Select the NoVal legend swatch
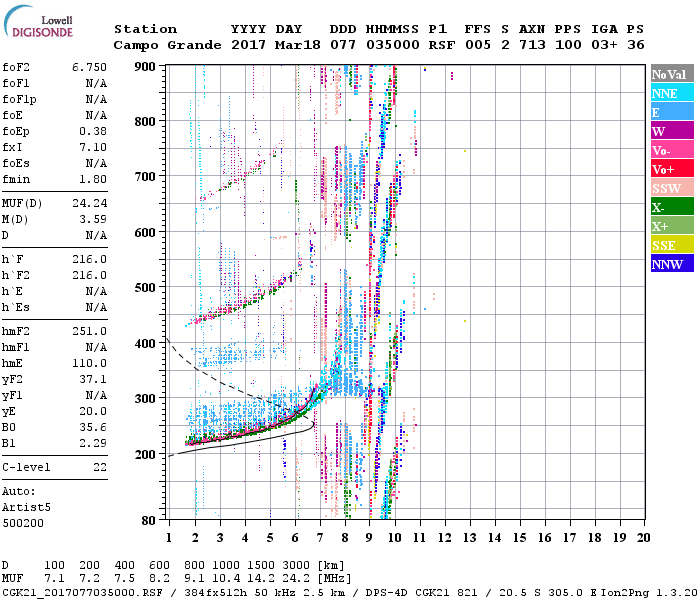Screen dimensions: 700x600 671,74
